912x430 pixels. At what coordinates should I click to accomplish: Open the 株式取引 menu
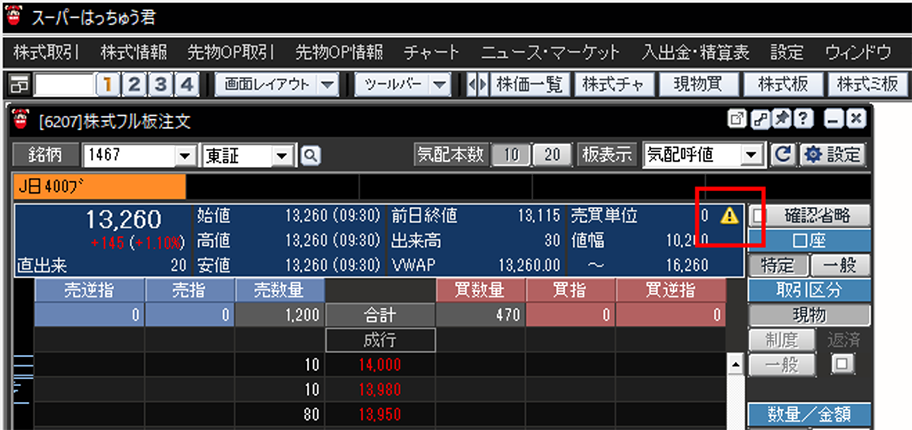(46, 52)
